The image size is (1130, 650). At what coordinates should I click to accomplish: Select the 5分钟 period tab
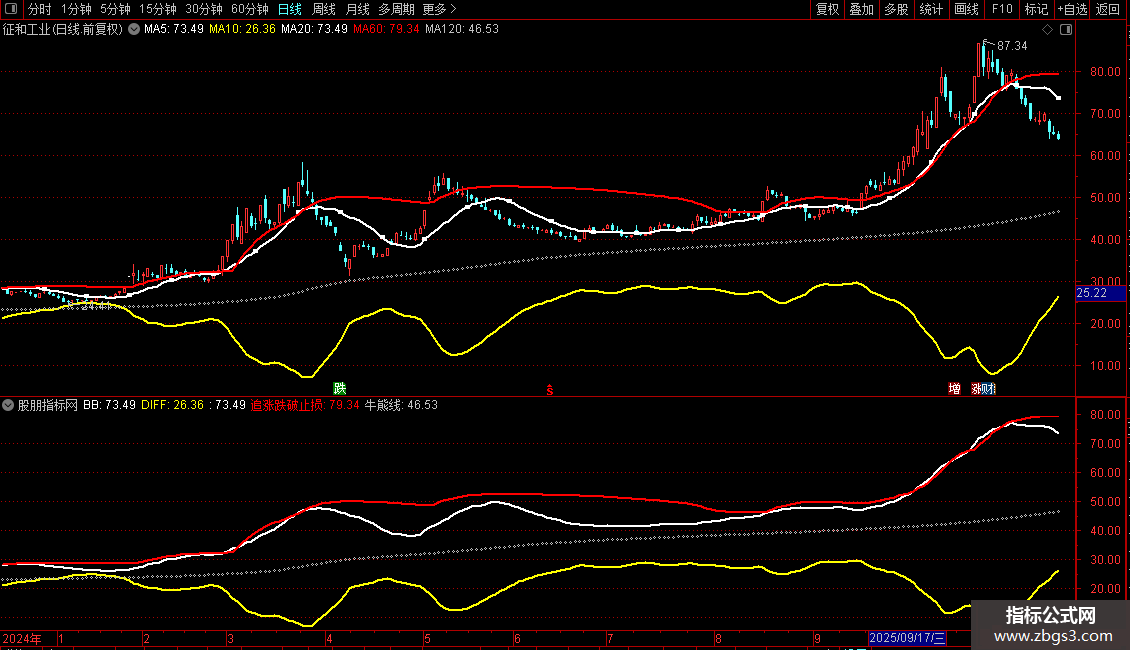pyautogui.click(x=115, y=9)
